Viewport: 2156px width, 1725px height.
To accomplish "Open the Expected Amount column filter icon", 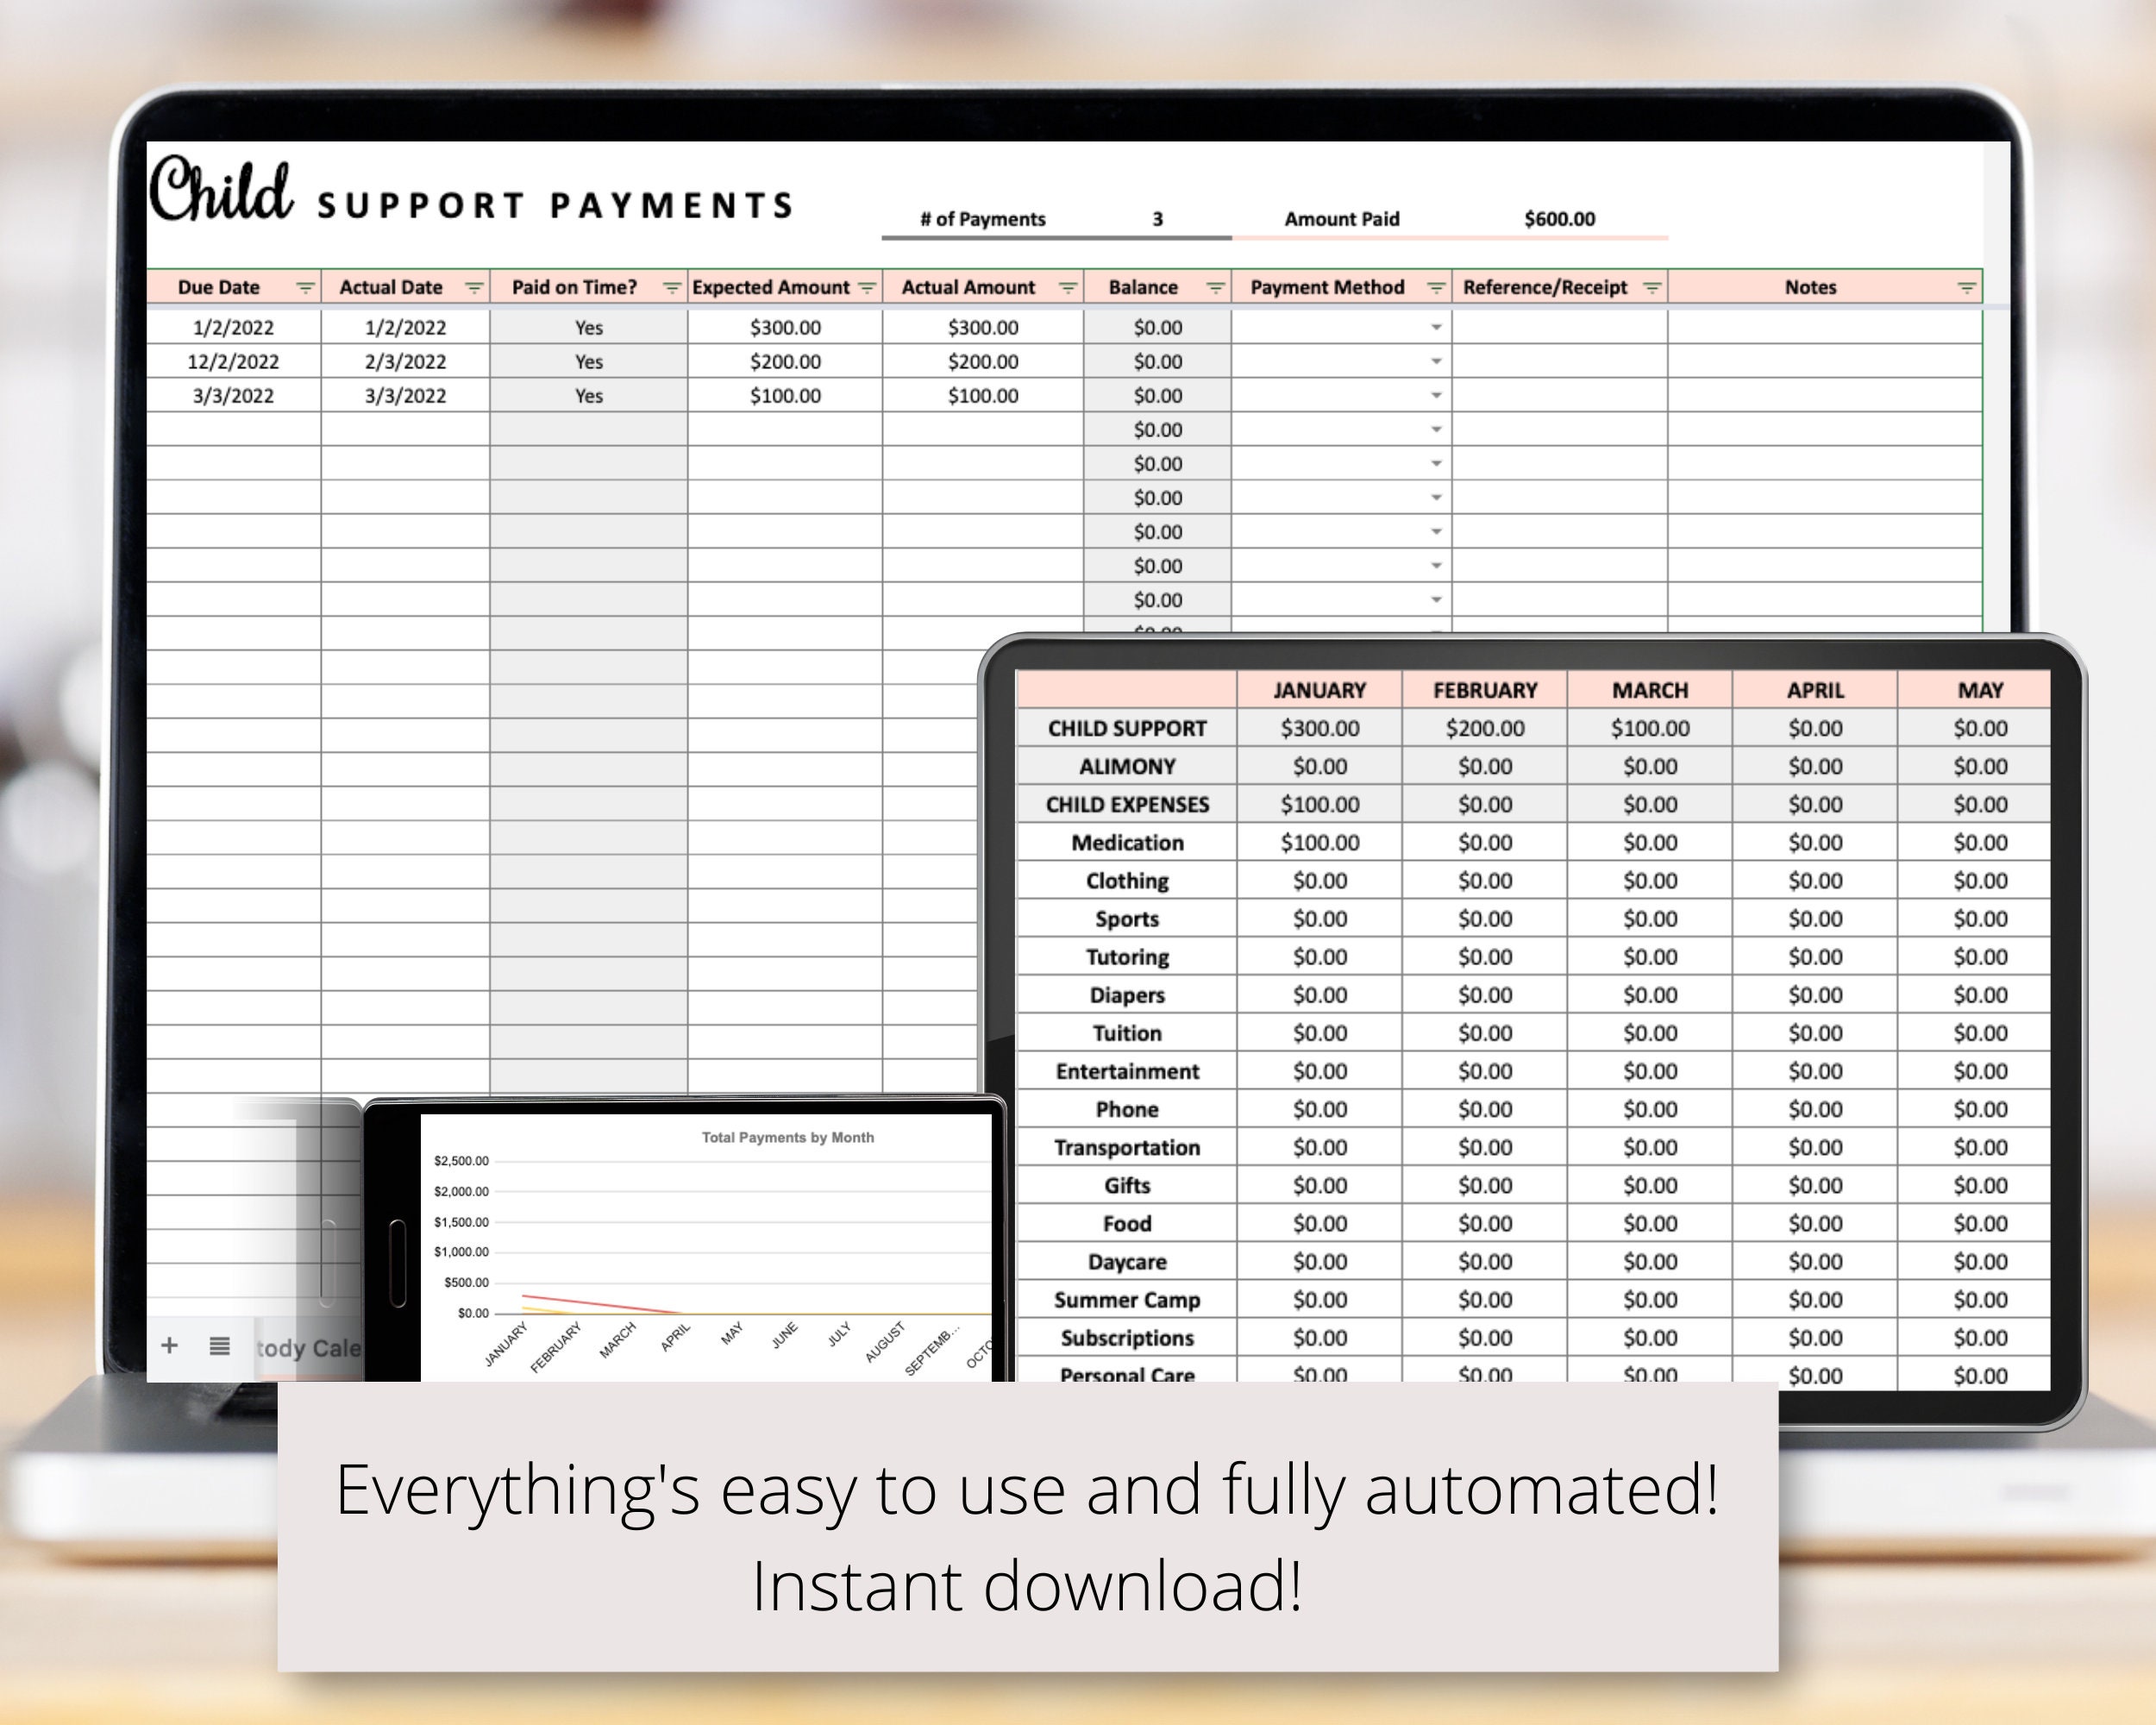I will (x=866, y=287).
